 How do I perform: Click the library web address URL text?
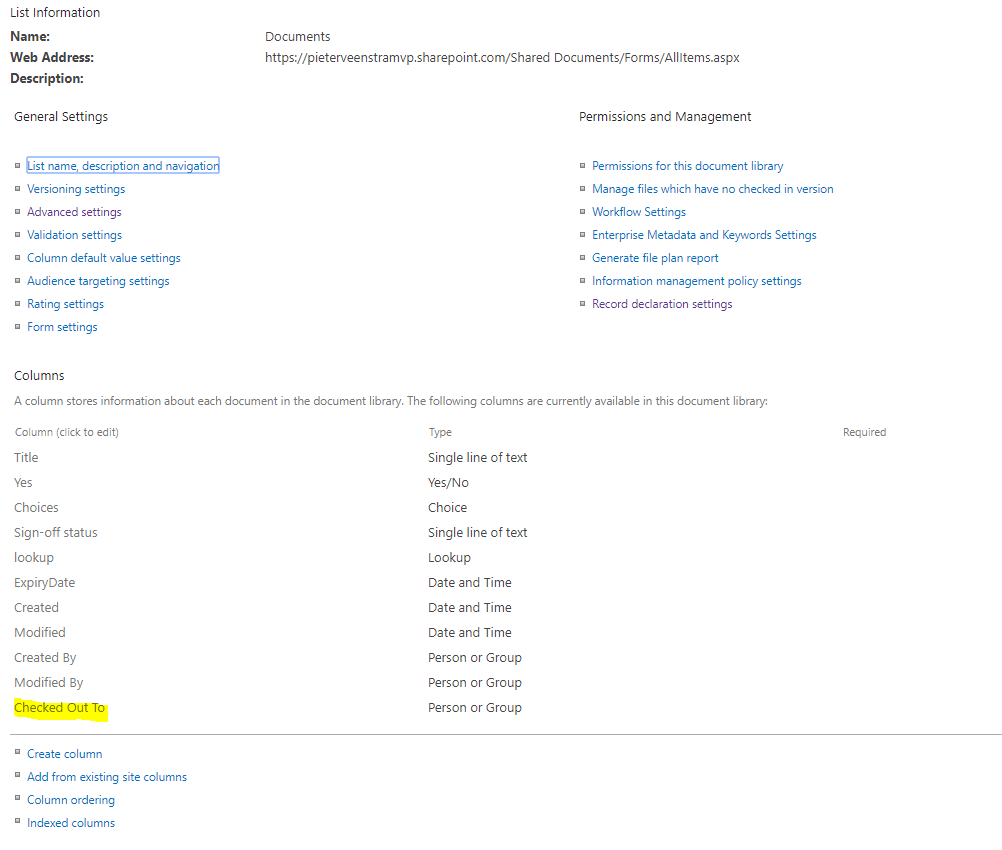pos(502,58)
